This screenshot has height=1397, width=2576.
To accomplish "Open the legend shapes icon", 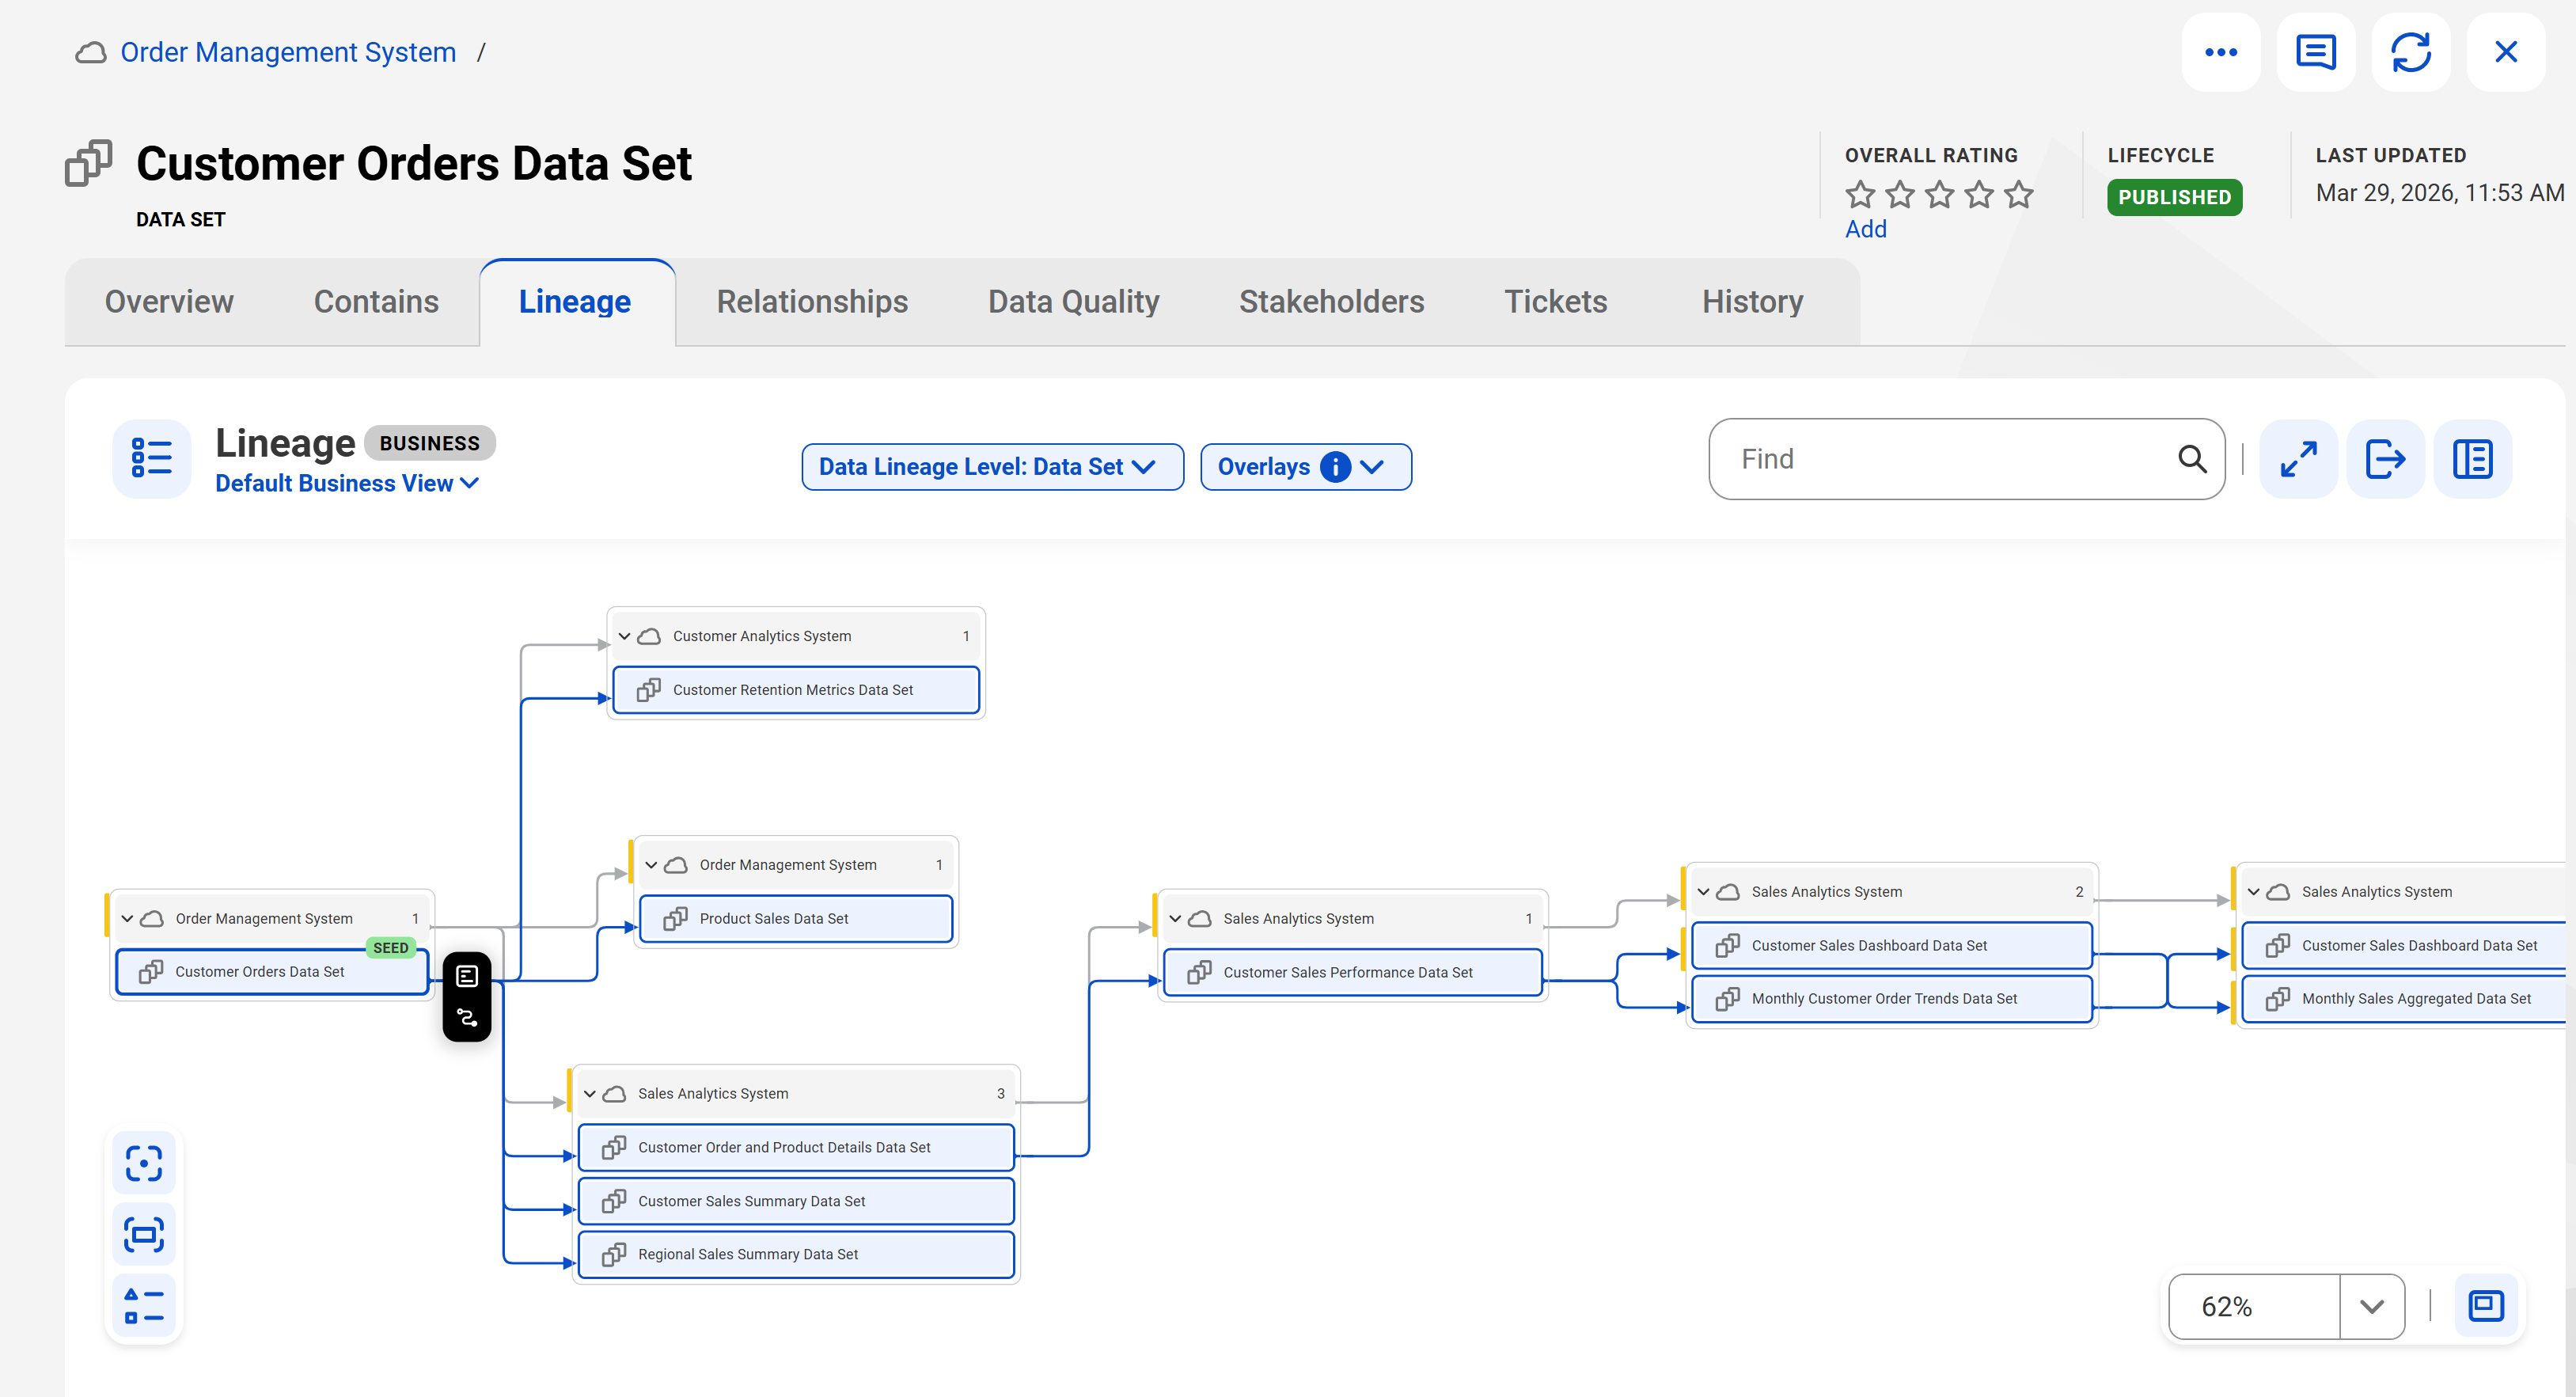I will click(144, 1306).
